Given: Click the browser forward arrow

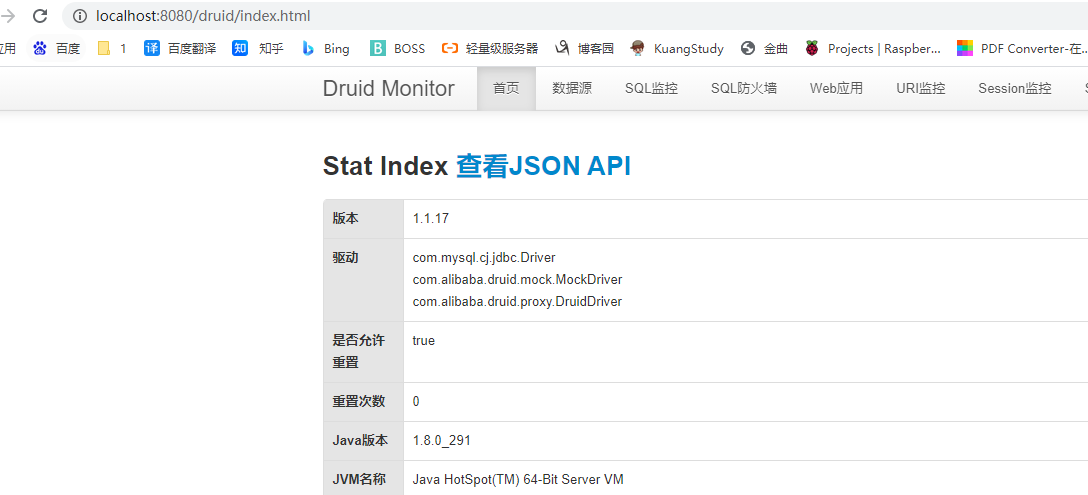Looking at the screenshot, I should point(8,16).
